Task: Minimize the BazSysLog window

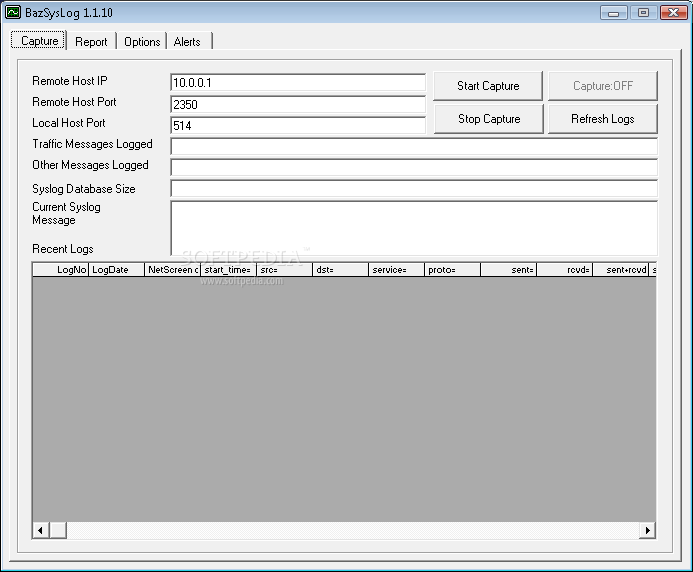Action: [x=613, y=13]
